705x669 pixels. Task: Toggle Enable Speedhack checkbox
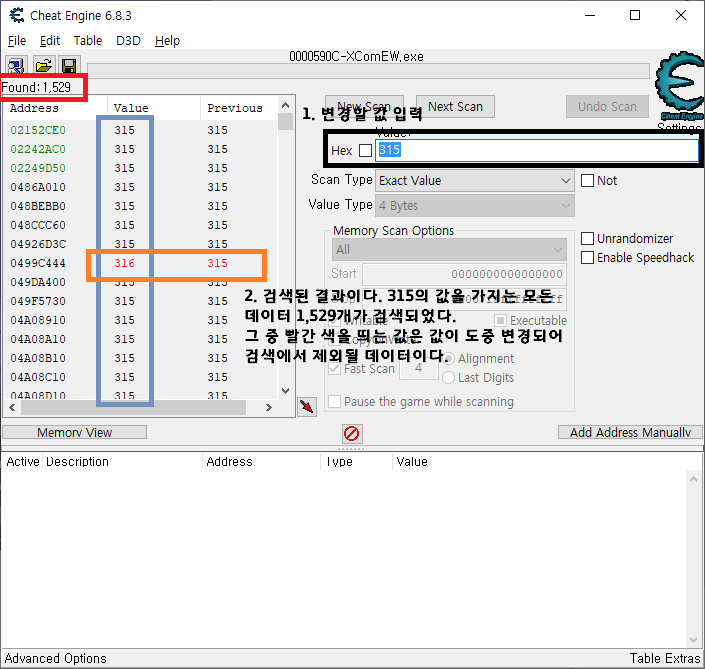pyautogui.click(x=587, y=258)
